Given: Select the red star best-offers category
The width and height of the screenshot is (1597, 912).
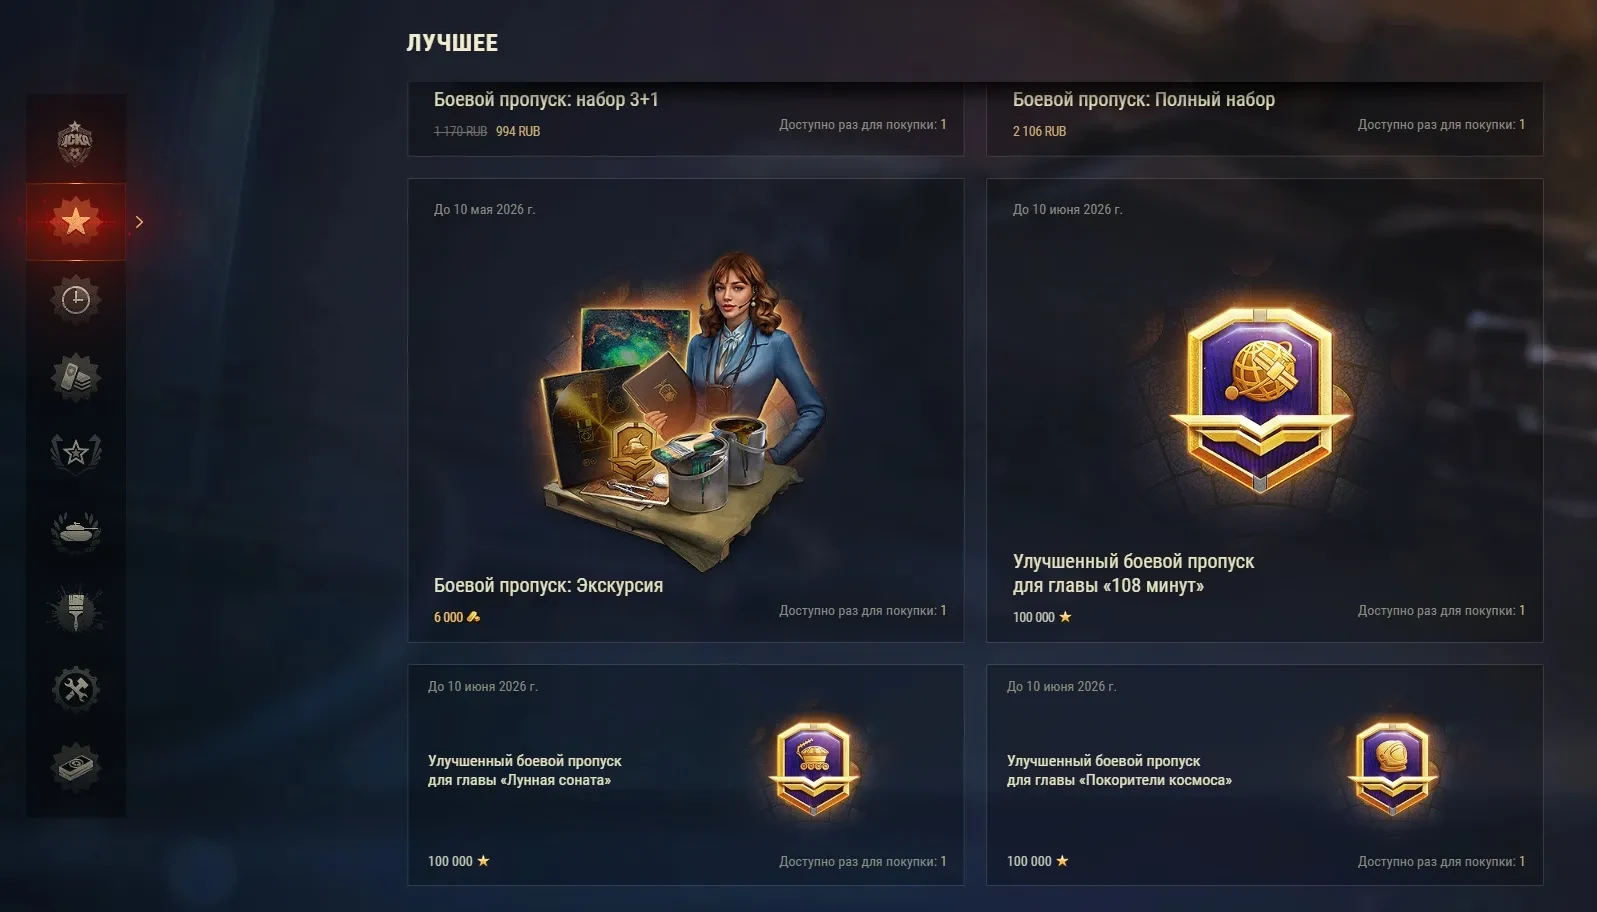Looking at the screenshot, I should pyautogui.click(x=76, y=222).
